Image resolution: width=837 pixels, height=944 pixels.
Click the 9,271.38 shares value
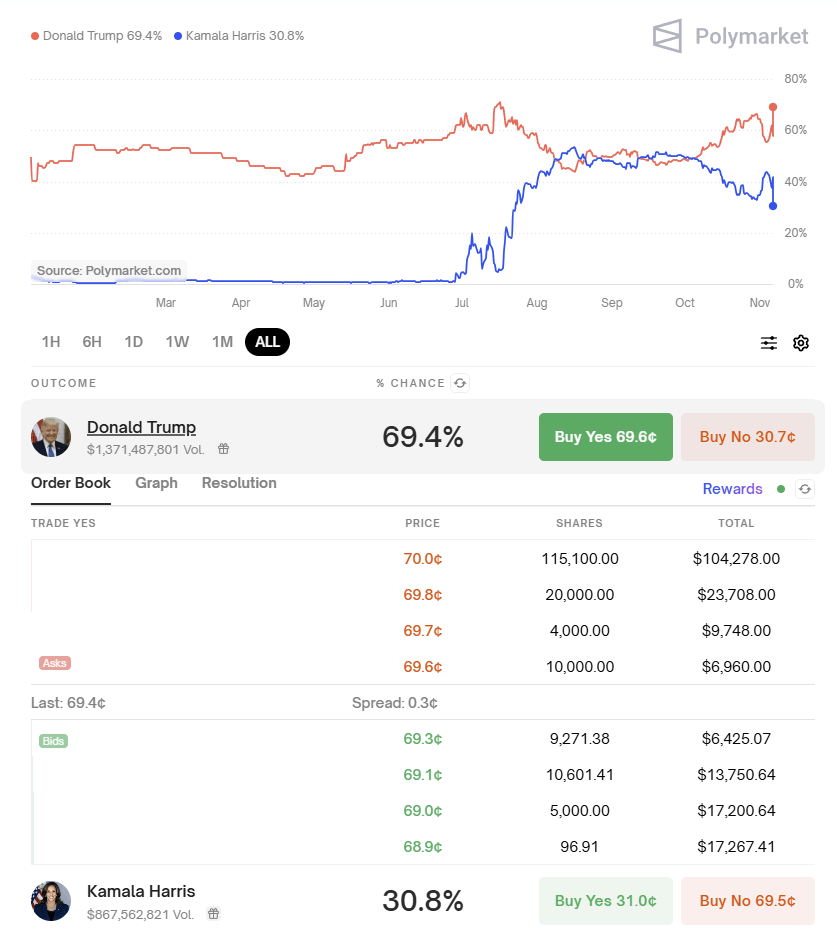[x=580, y=739]
